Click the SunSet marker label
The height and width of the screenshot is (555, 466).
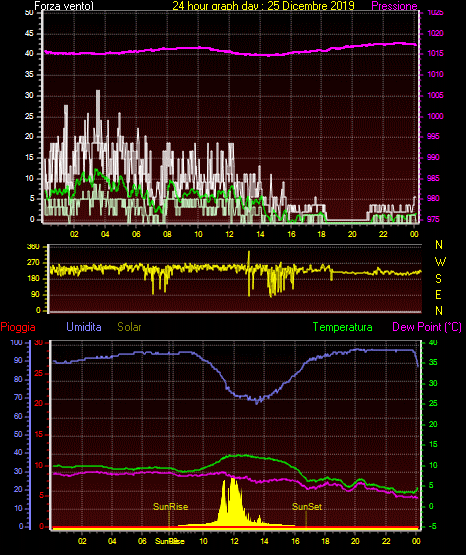(x=307, y=507)
